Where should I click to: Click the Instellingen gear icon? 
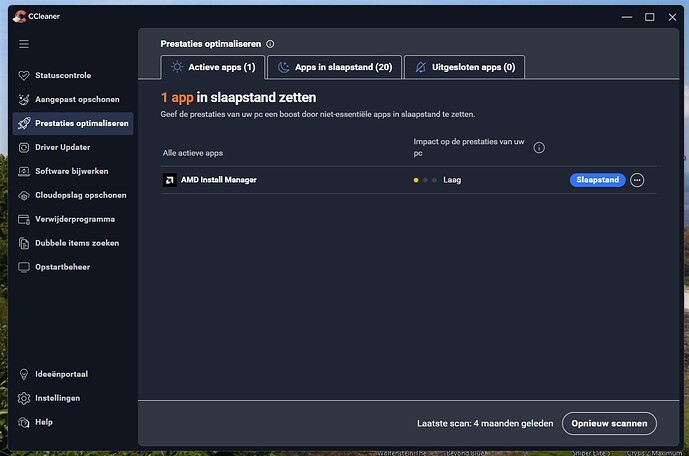[24, 398]
